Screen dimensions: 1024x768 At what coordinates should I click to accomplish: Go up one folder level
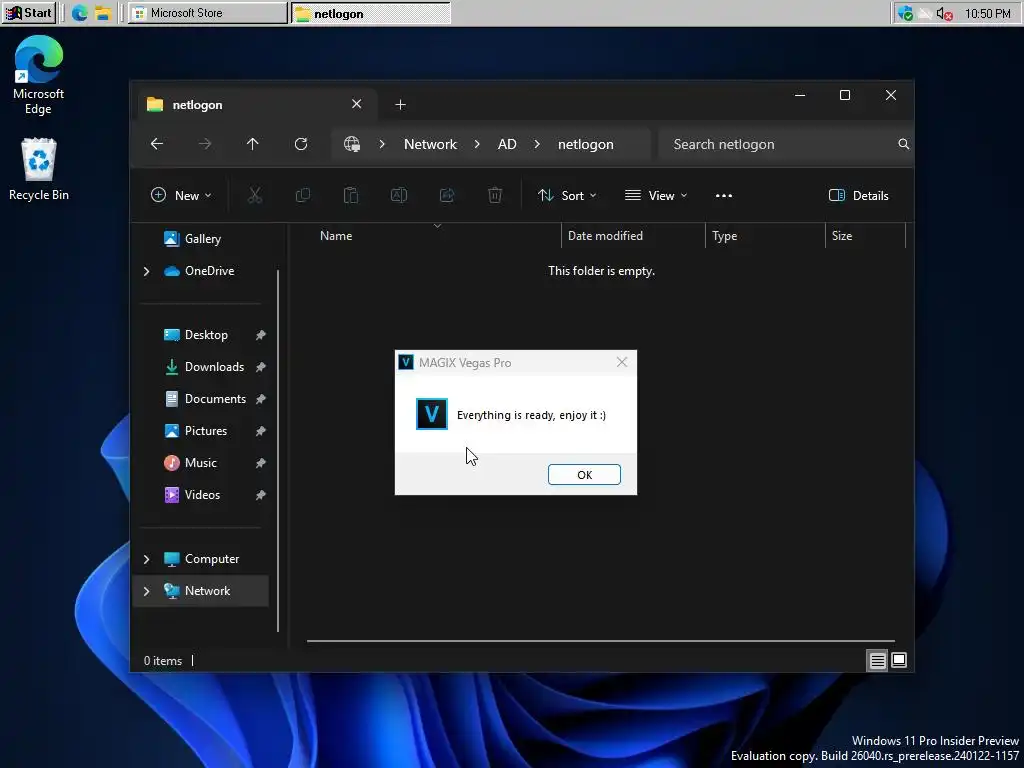pyautogui.click(x=253, y=144)
